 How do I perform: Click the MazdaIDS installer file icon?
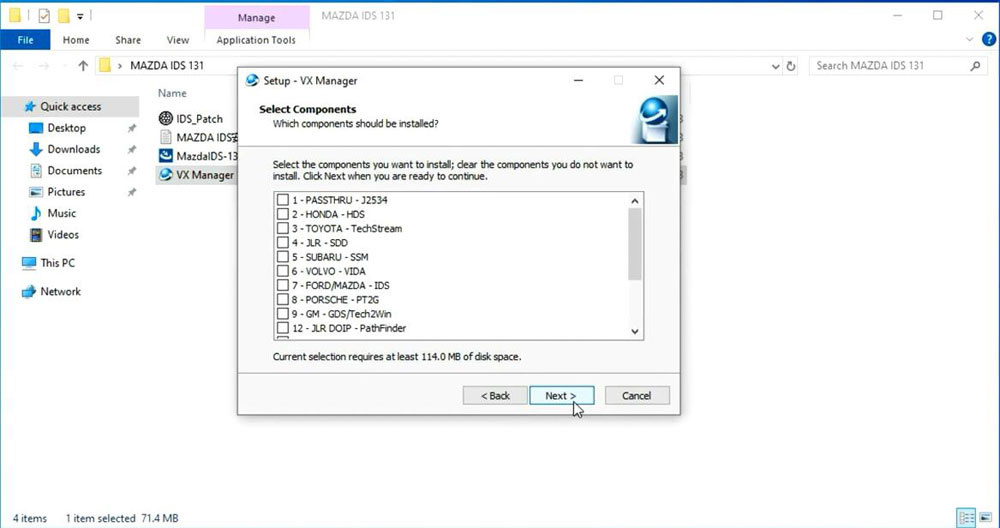166,156
